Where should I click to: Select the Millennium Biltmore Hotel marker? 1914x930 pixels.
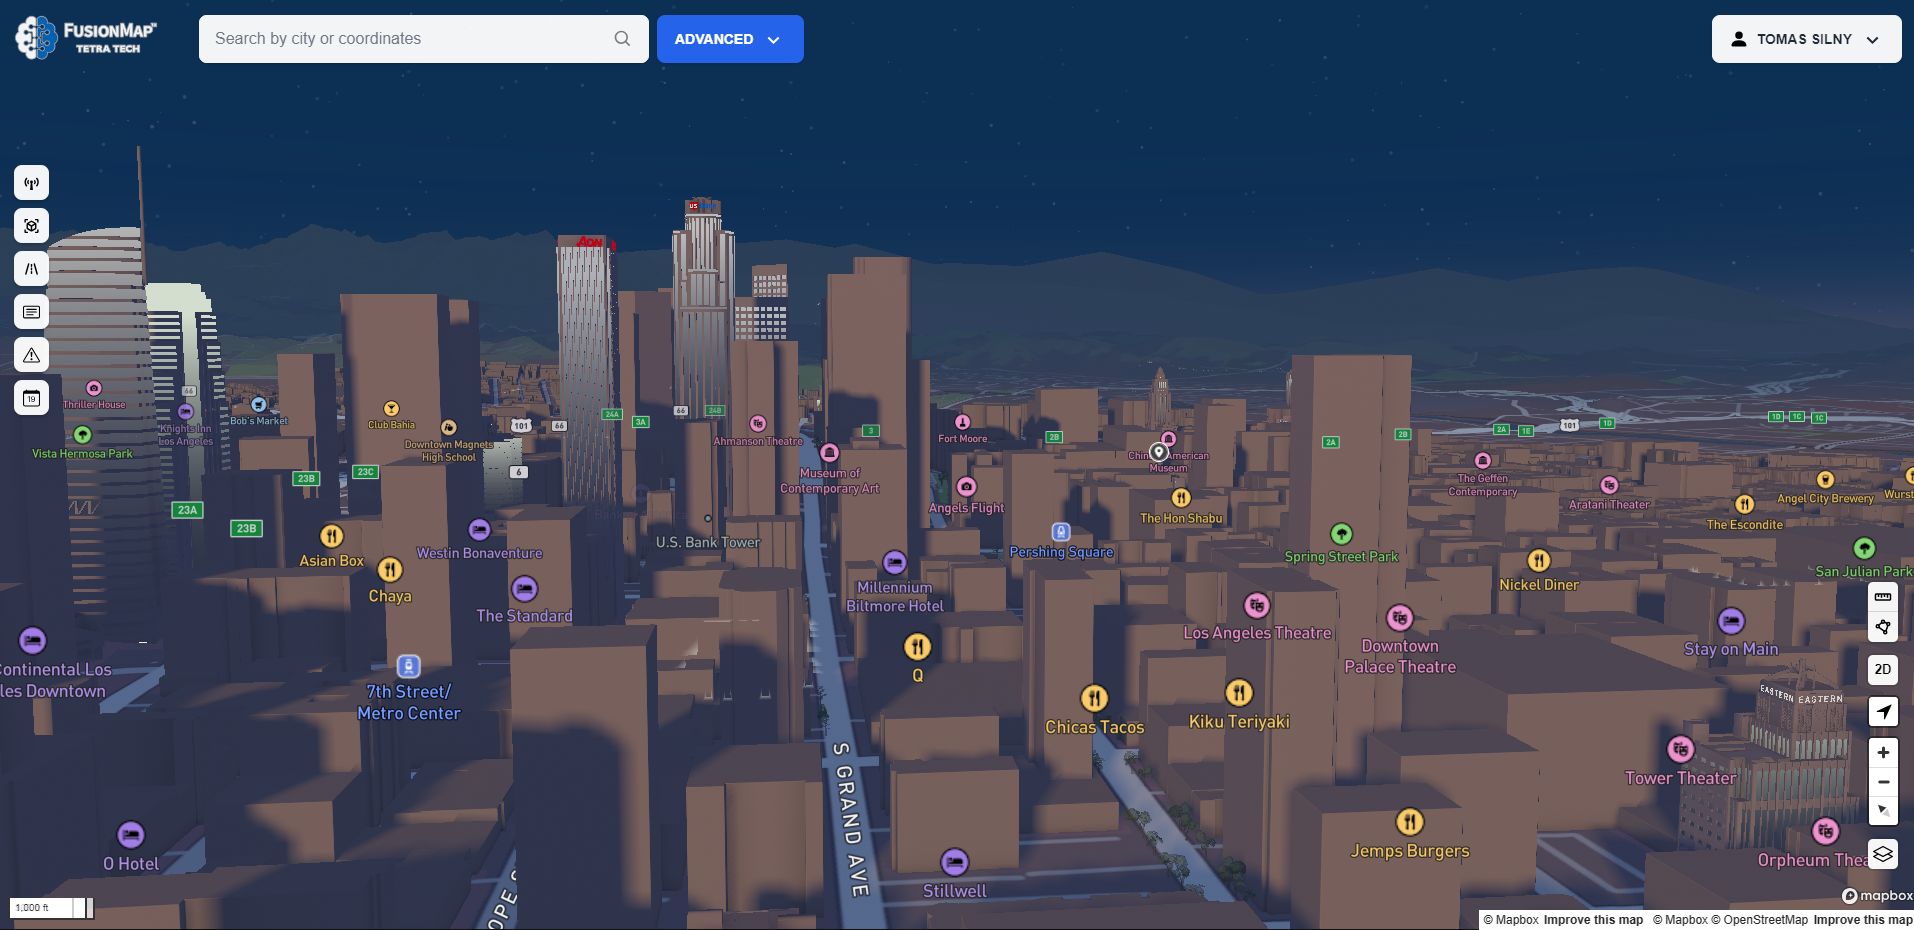click(895, 563)
